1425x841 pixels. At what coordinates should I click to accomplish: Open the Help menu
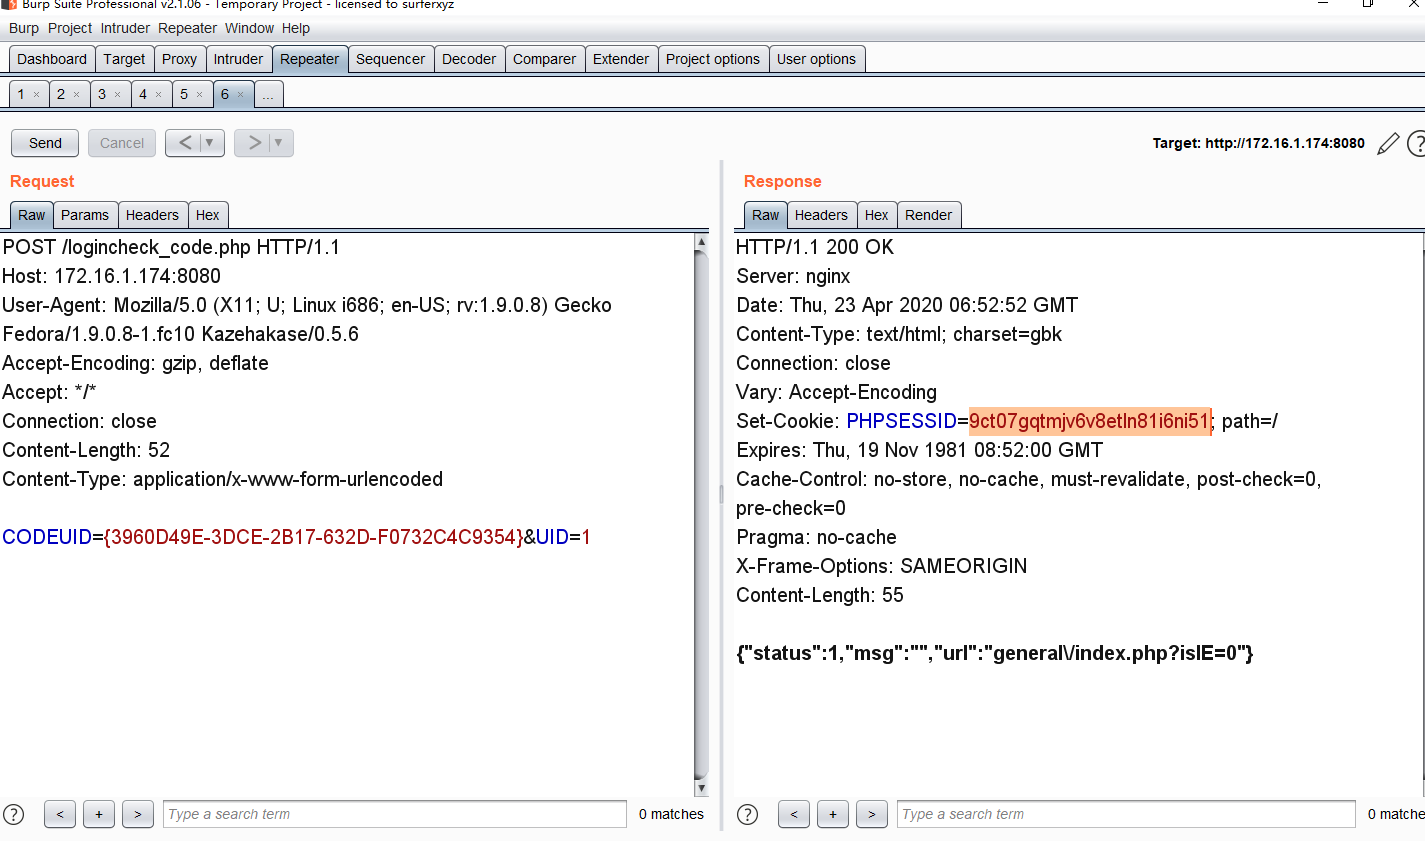coord(295,28)
